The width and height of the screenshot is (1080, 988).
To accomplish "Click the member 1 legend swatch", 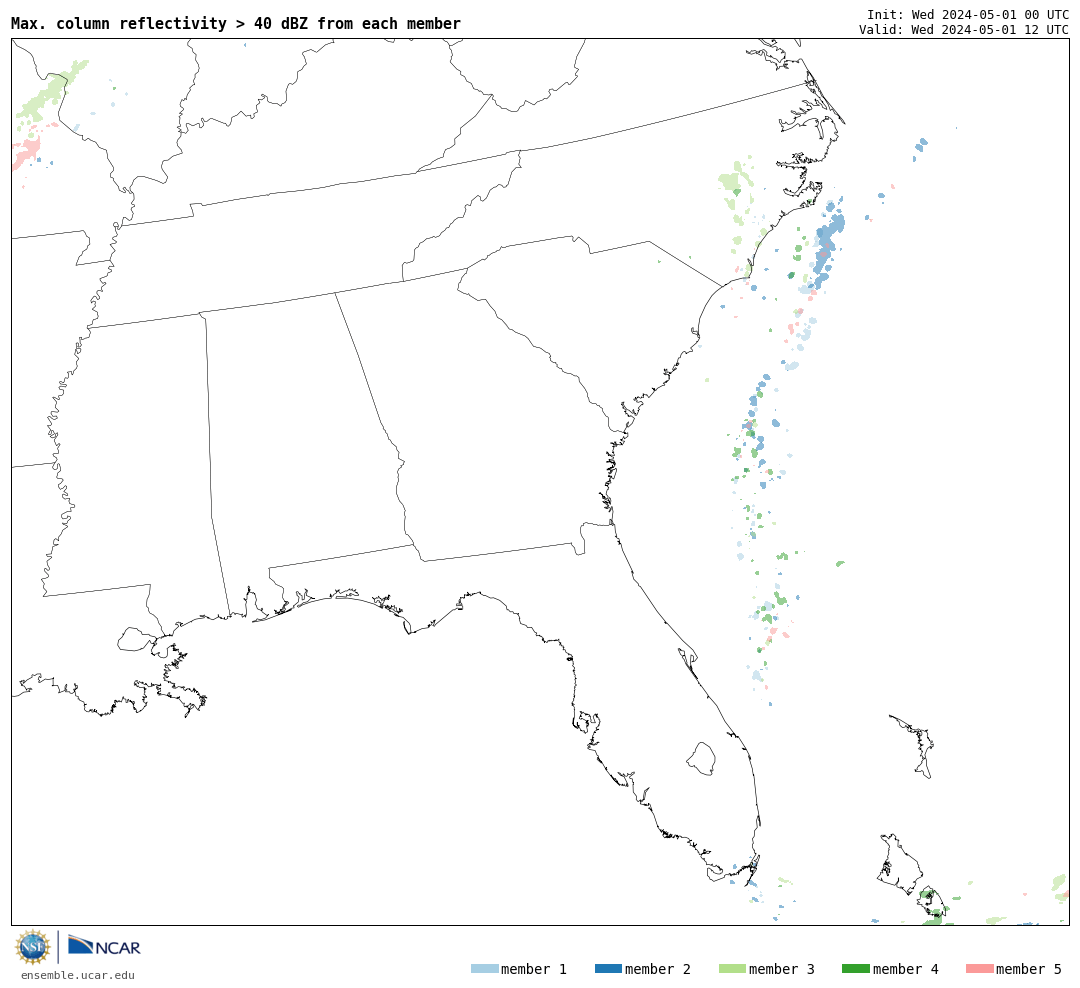I will coord(484,969).
